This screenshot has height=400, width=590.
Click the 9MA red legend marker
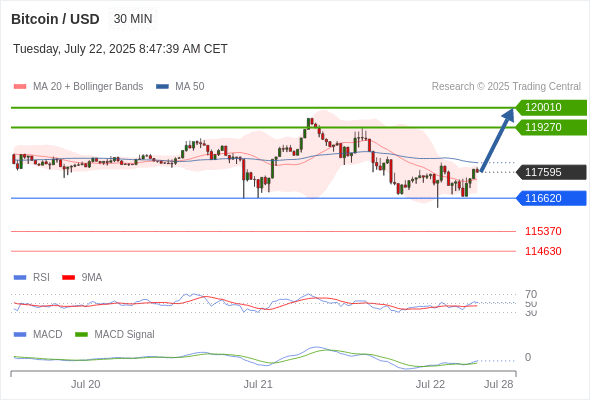(68, 278)
